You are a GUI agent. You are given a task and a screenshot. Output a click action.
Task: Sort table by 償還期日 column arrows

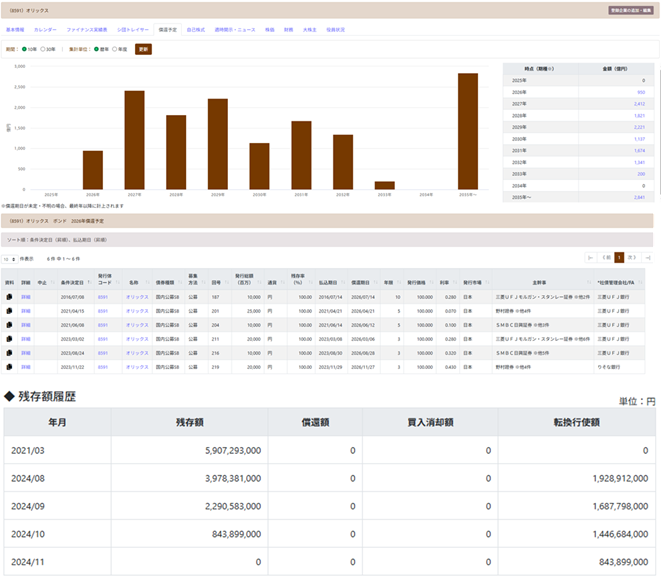tap(377, 282)
